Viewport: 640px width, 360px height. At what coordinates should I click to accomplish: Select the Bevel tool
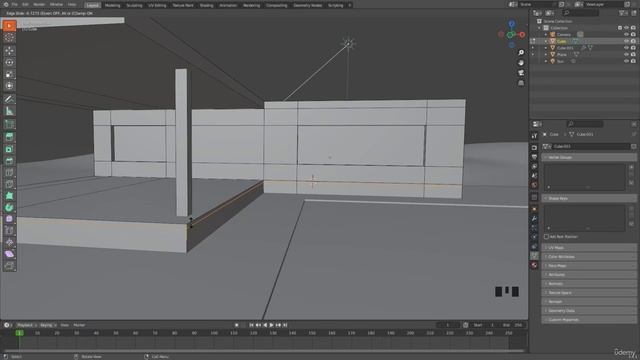[x=9, y=161]
